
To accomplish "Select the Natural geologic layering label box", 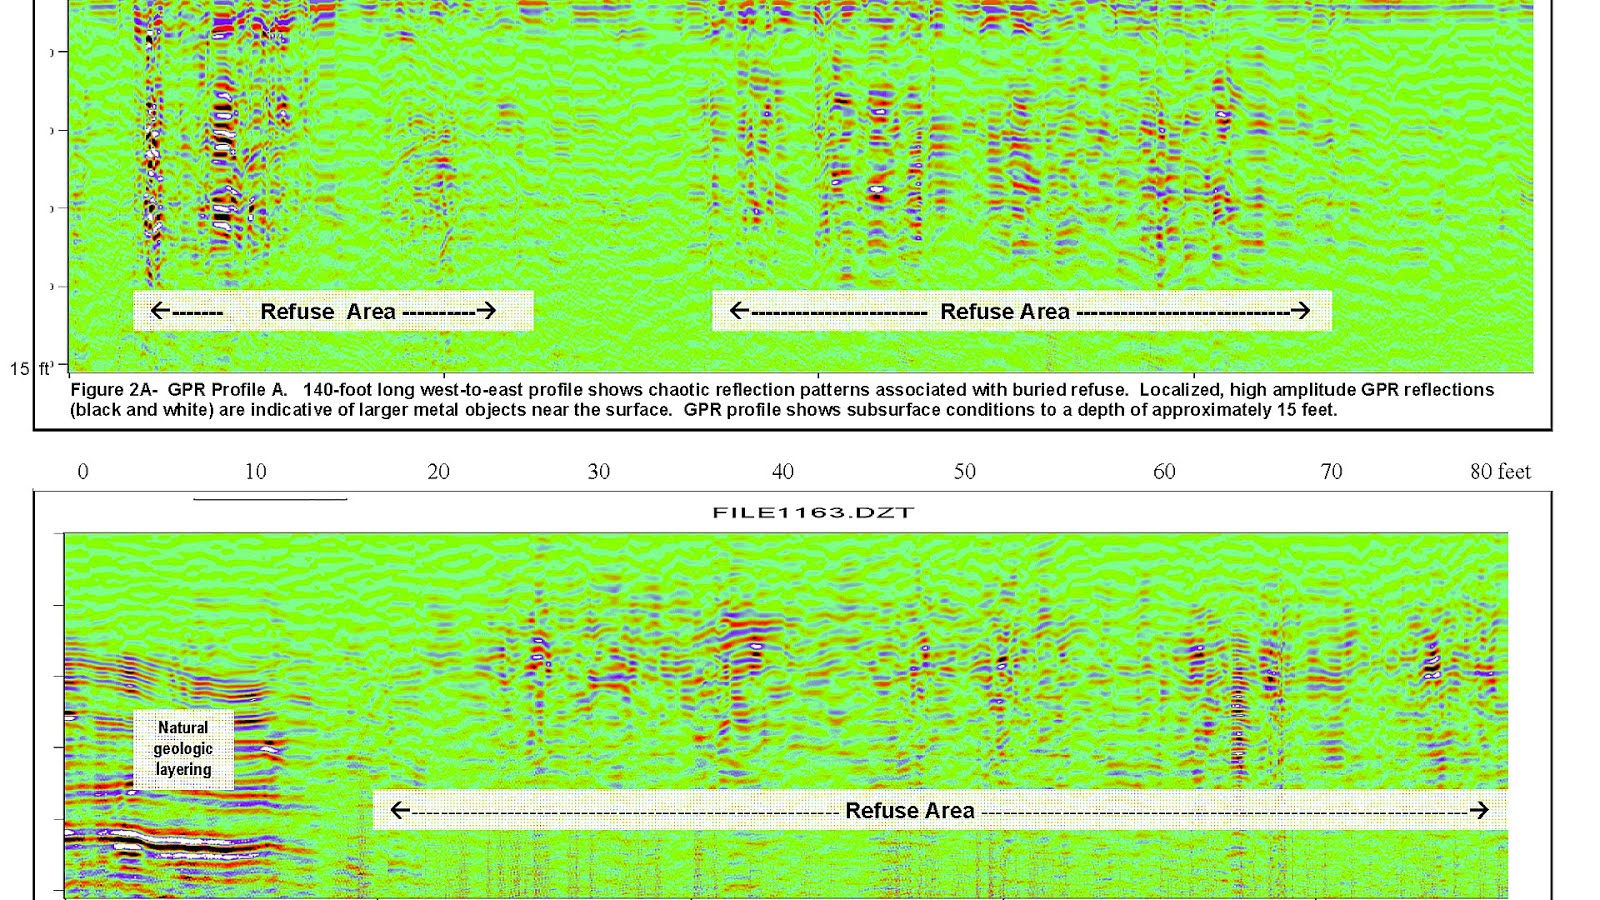I will click(x=185, y=749).
